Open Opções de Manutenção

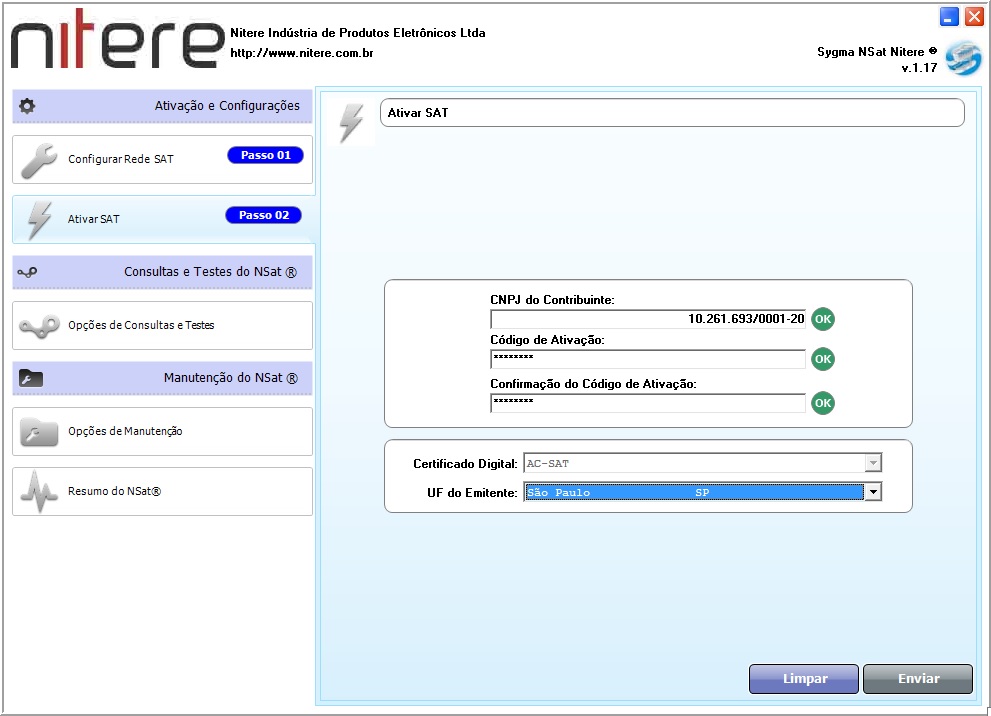point(162,432)
